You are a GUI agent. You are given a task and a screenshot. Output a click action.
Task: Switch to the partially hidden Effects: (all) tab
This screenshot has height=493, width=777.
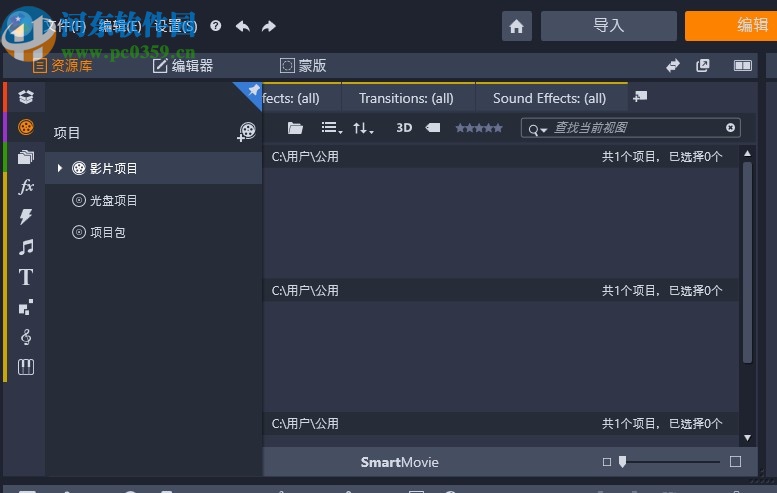coord(301,98)
